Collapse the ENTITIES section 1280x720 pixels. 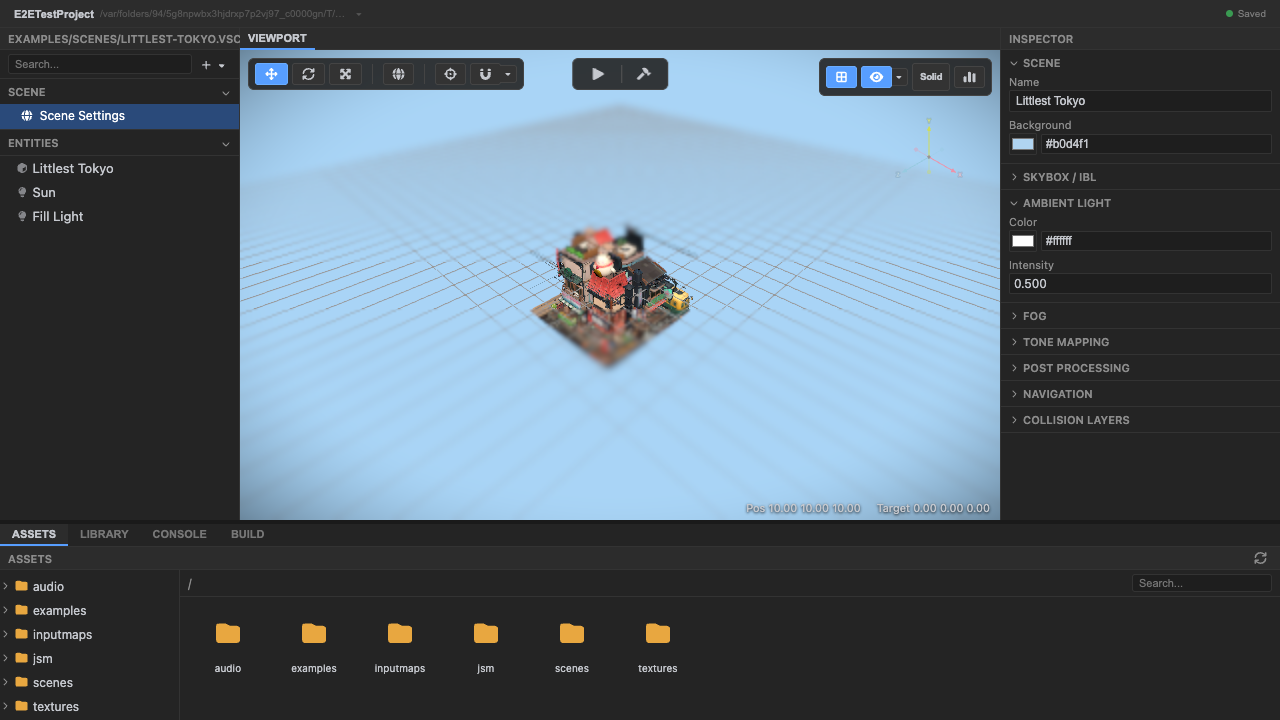pyautogui.click(x=225, y=143)
